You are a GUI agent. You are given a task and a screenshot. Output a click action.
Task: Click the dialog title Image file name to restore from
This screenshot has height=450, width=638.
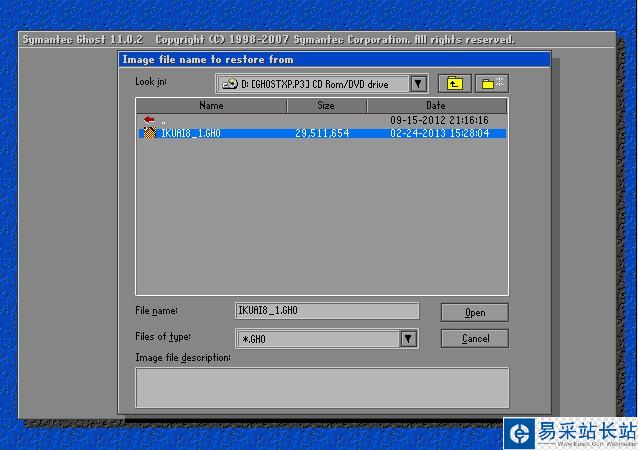[x=208, y=59]
